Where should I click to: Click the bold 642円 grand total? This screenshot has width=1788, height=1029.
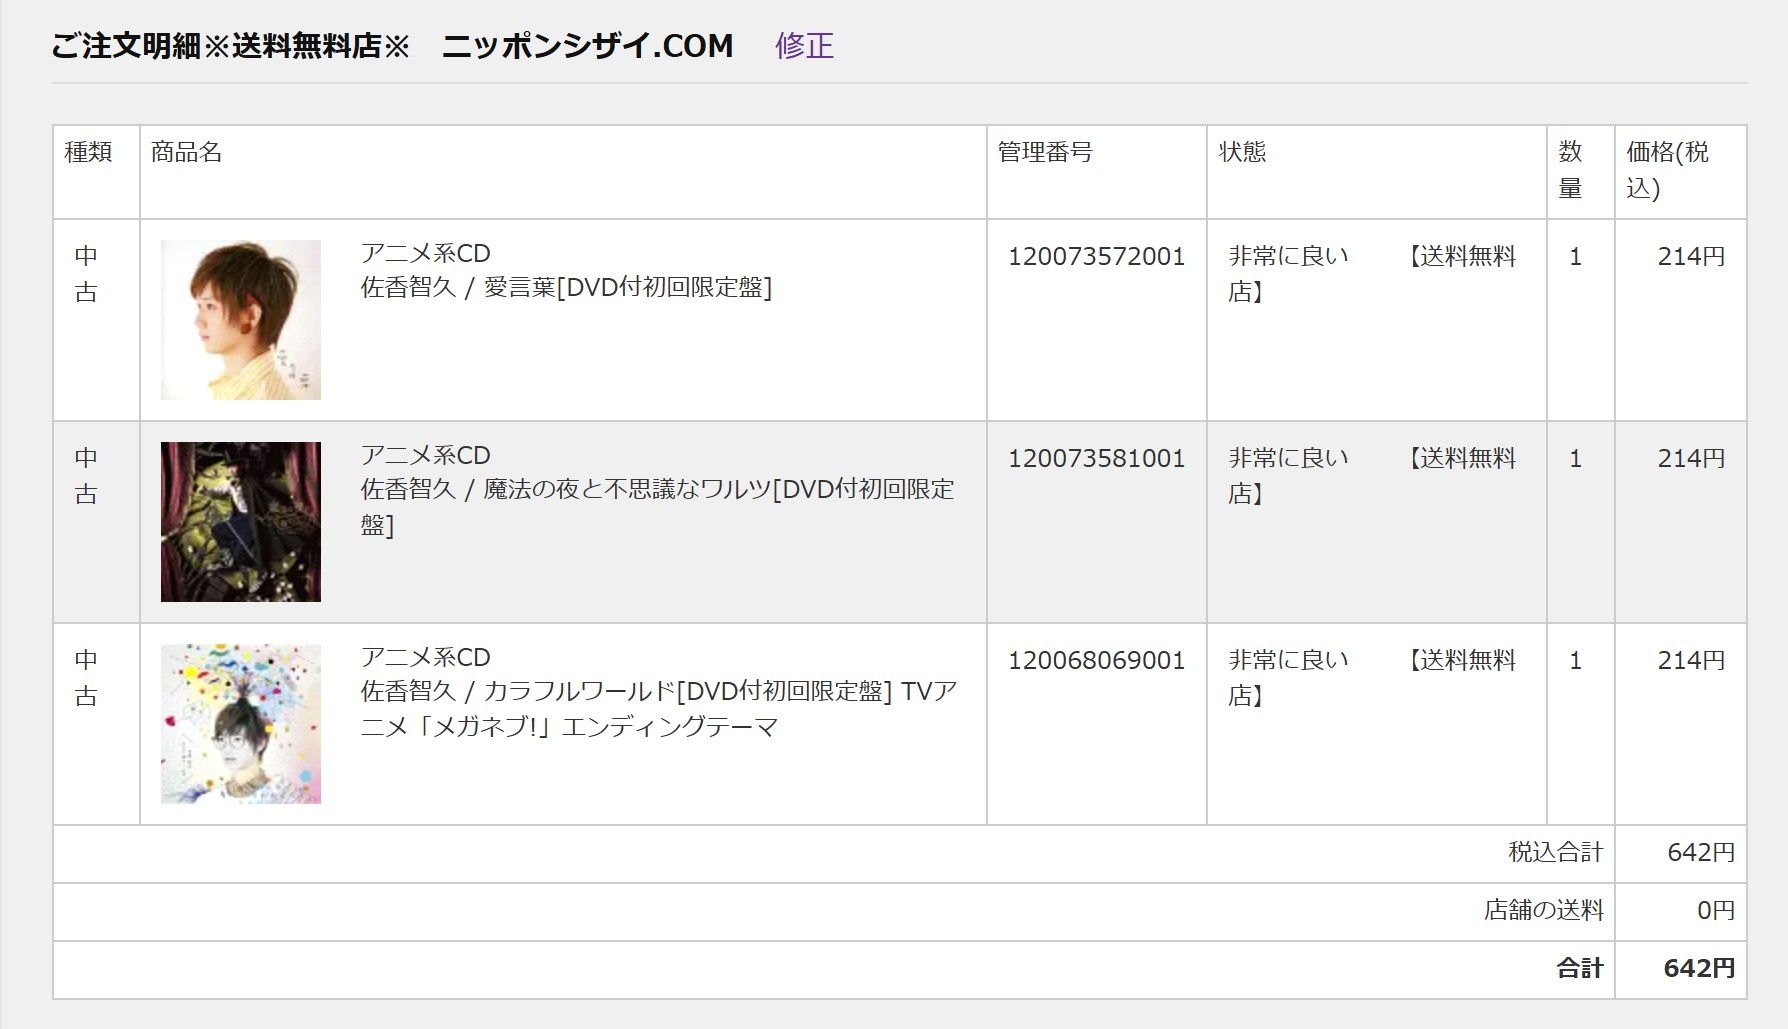(x=1699, y=969)
